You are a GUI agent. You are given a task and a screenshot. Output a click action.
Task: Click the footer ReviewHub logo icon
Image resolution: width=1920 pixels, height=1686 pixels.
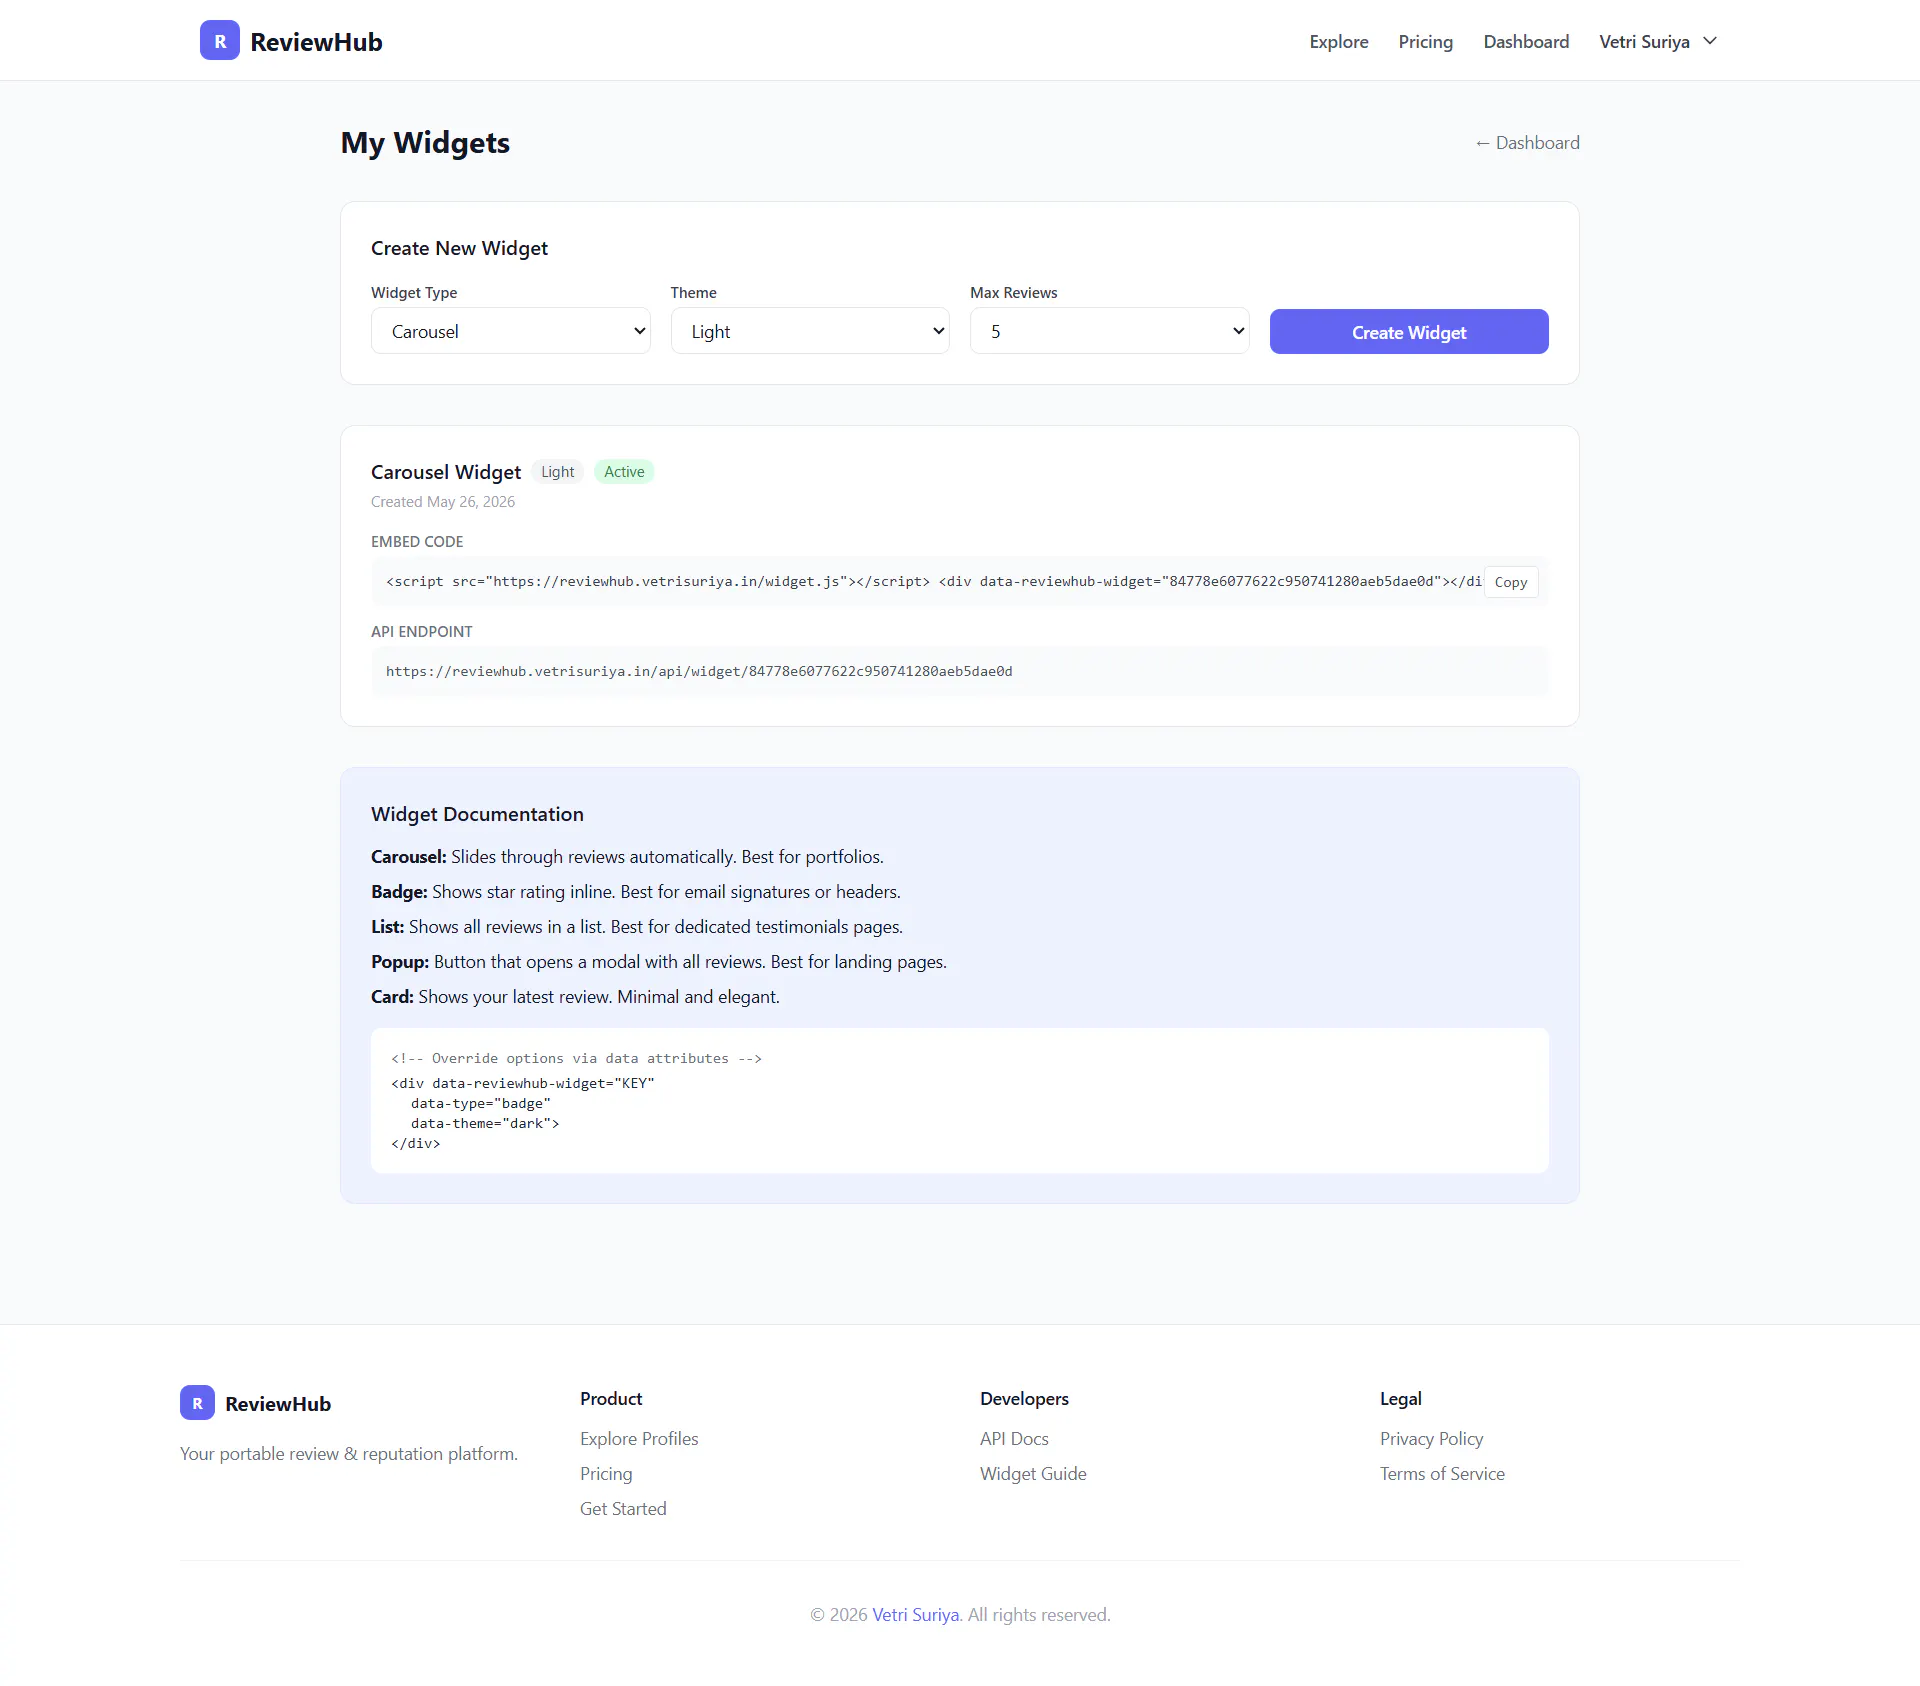[x=197, y=1402]
